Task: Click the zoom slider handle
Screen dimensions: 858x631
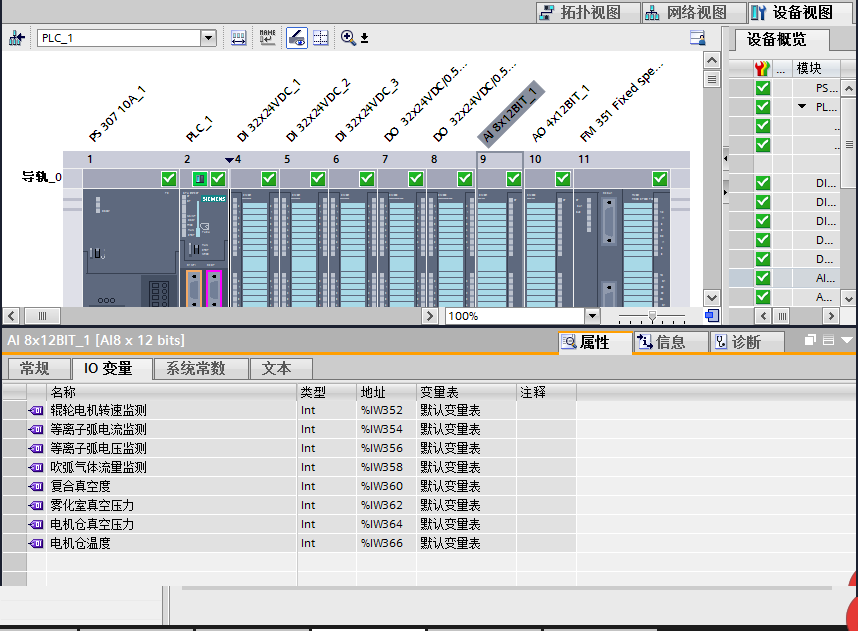Action: [652, 315]
